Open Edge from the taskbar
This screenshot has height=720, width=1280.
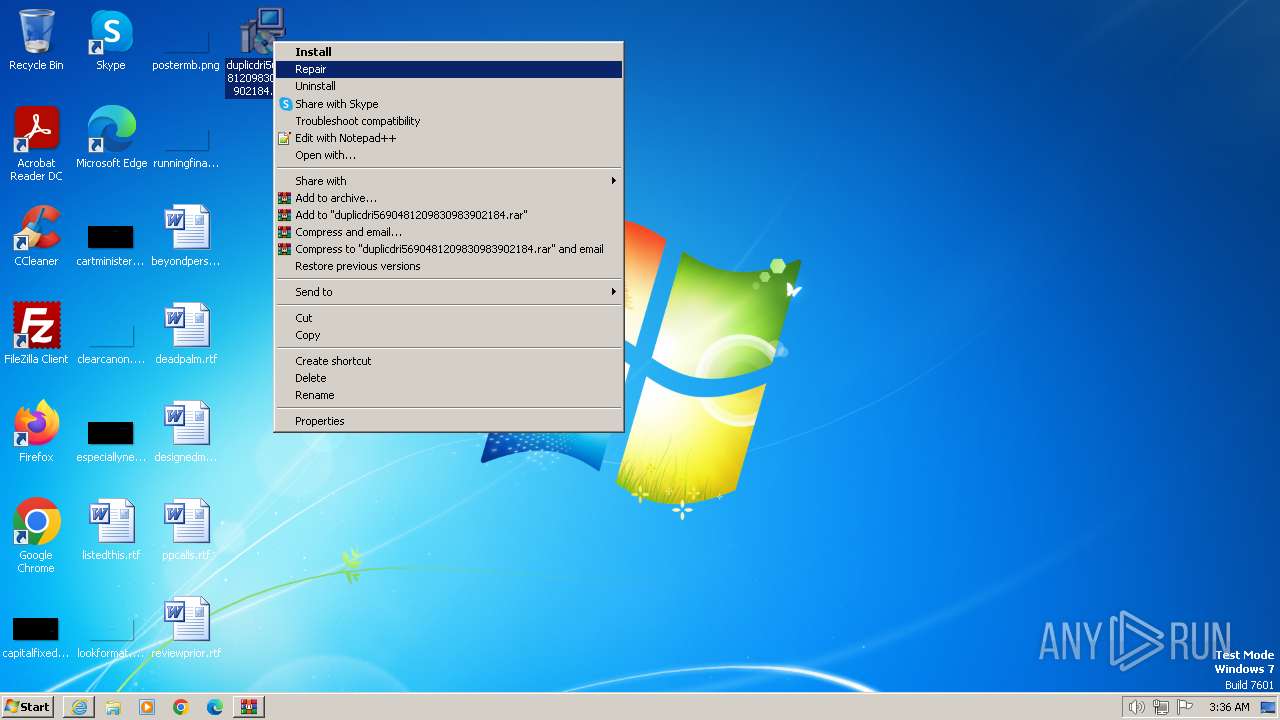[215, 707]
